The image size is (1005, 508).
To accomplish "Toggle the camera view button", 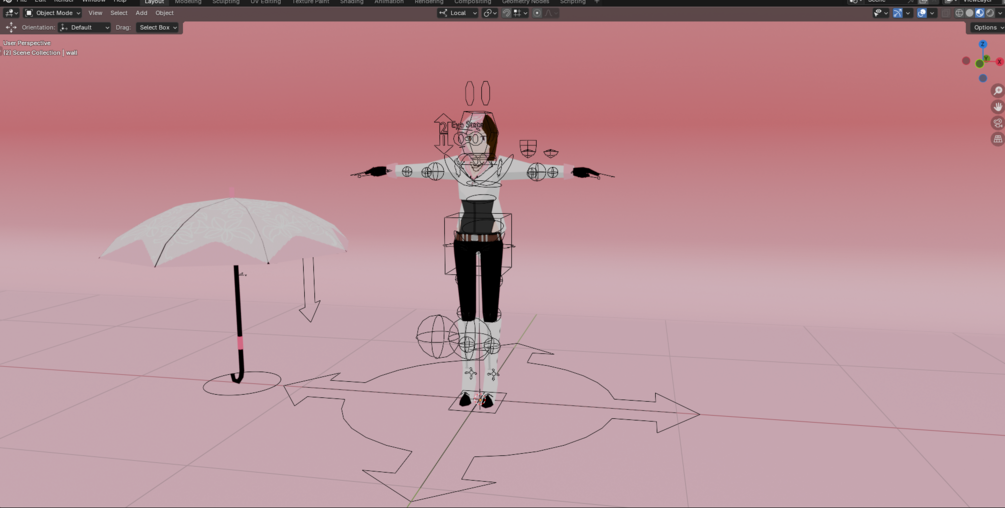I will [997, 122].
